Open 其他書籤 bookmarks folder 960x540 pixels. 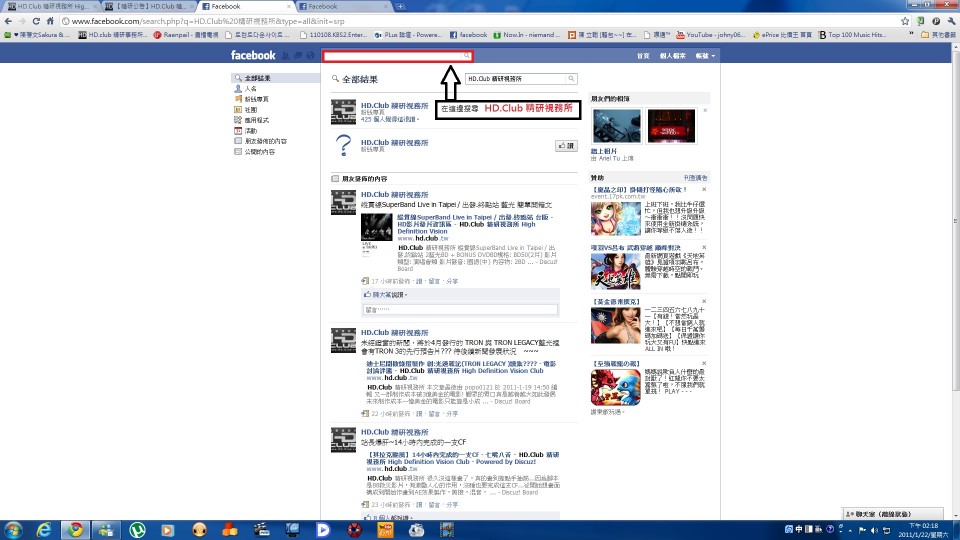click(x=939, y=35)
